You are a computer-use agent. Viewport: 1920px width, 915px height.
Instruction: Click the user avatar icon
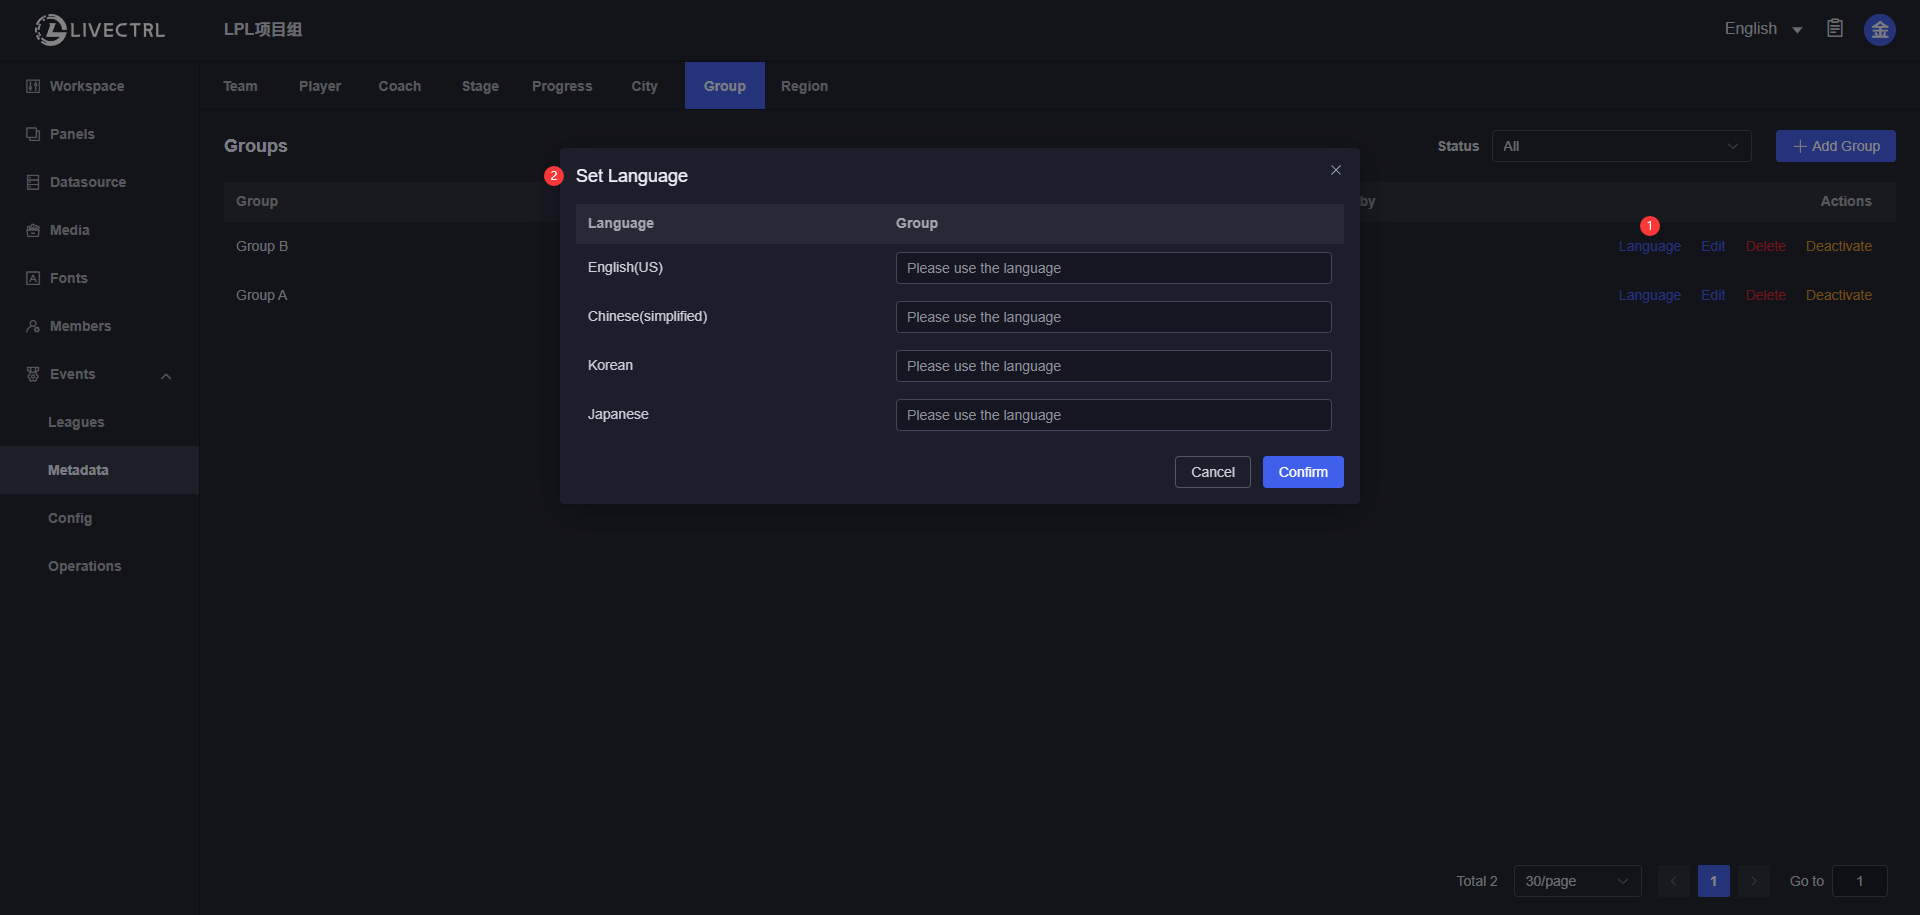(x=1879, y=30)
